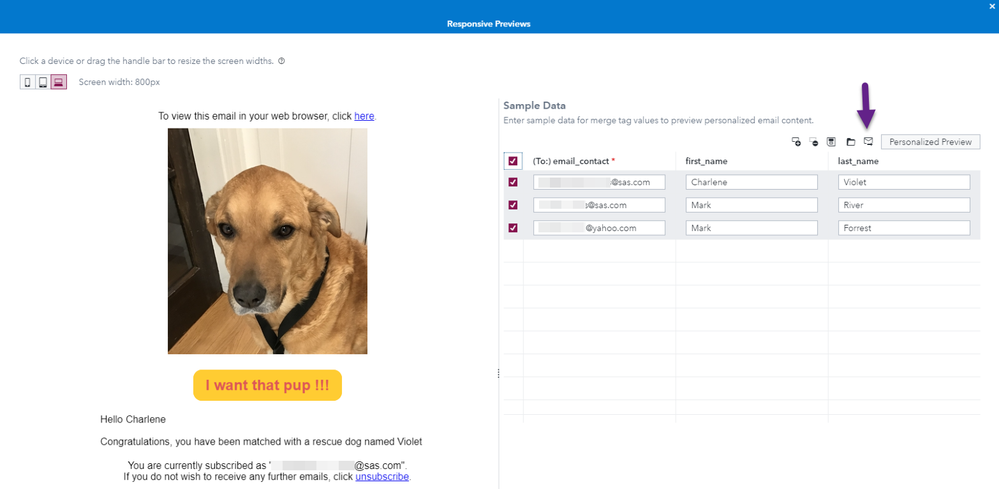Click the 'here' web browser link
Image resolution: width=999 pixels, height=489 pixels.
point(364,117)
